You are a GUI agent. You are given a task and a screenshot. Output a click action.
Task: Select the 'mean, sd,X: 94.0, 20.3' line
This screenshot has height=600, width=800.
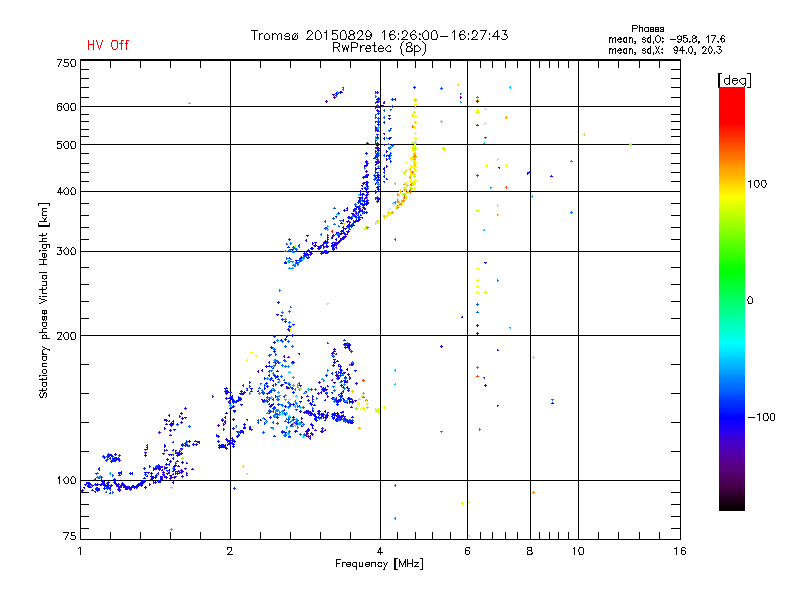point(665,50)
